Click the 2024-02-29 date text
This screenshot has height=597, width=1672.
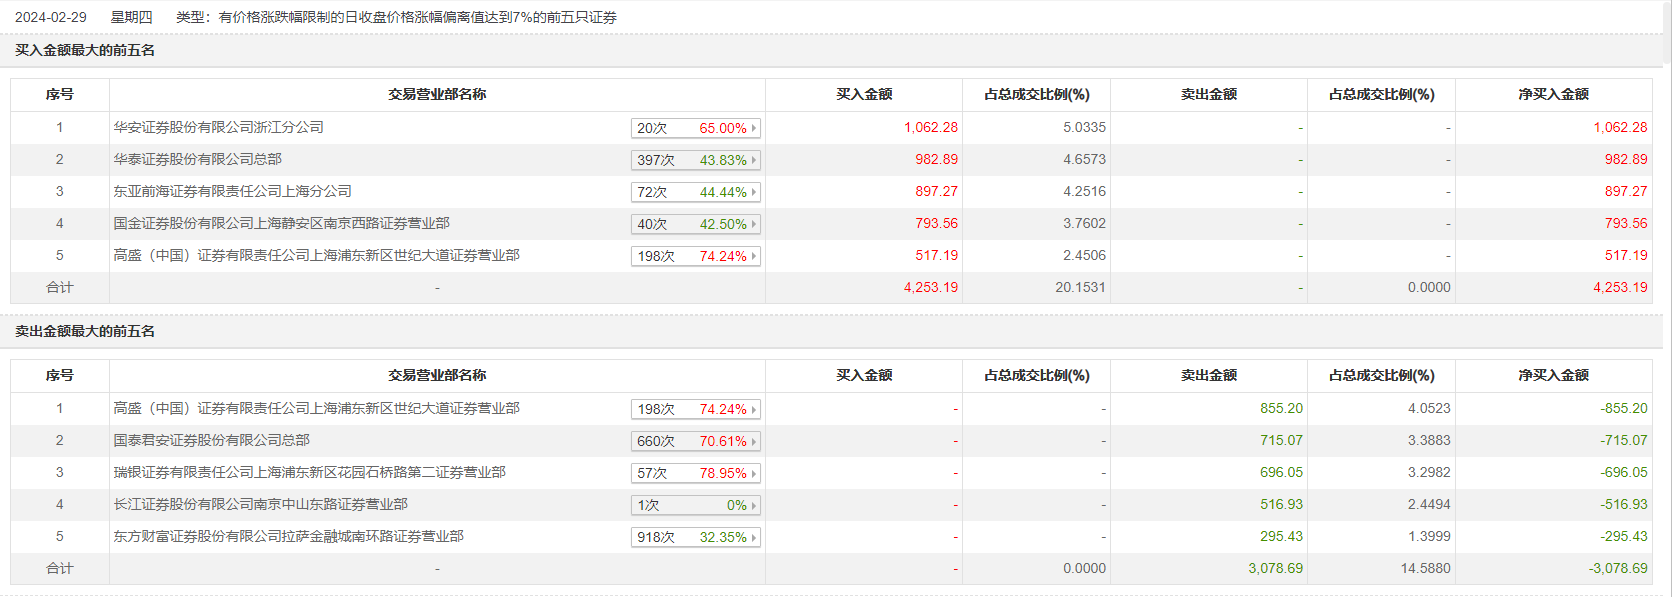[51, 17]
